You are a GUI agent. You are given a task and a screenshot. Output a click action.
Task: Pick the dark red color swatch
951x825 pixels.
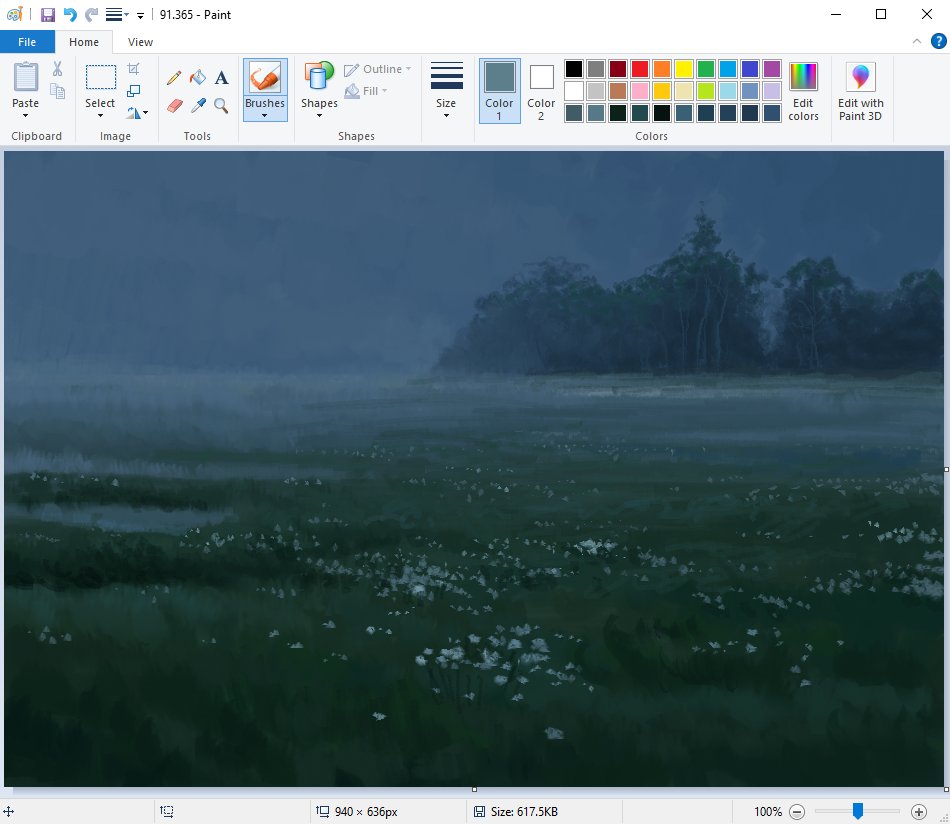tap(618, 69)
